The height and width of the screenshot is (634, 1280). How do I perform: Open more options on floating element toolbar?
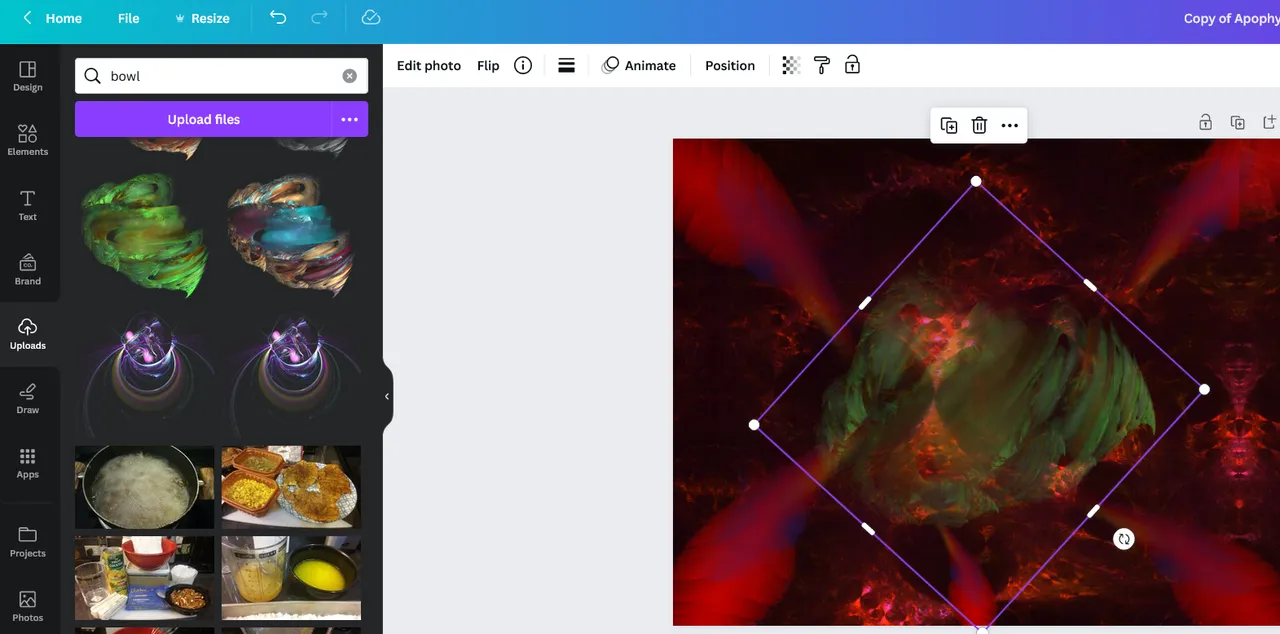(x=1010, y=125)
